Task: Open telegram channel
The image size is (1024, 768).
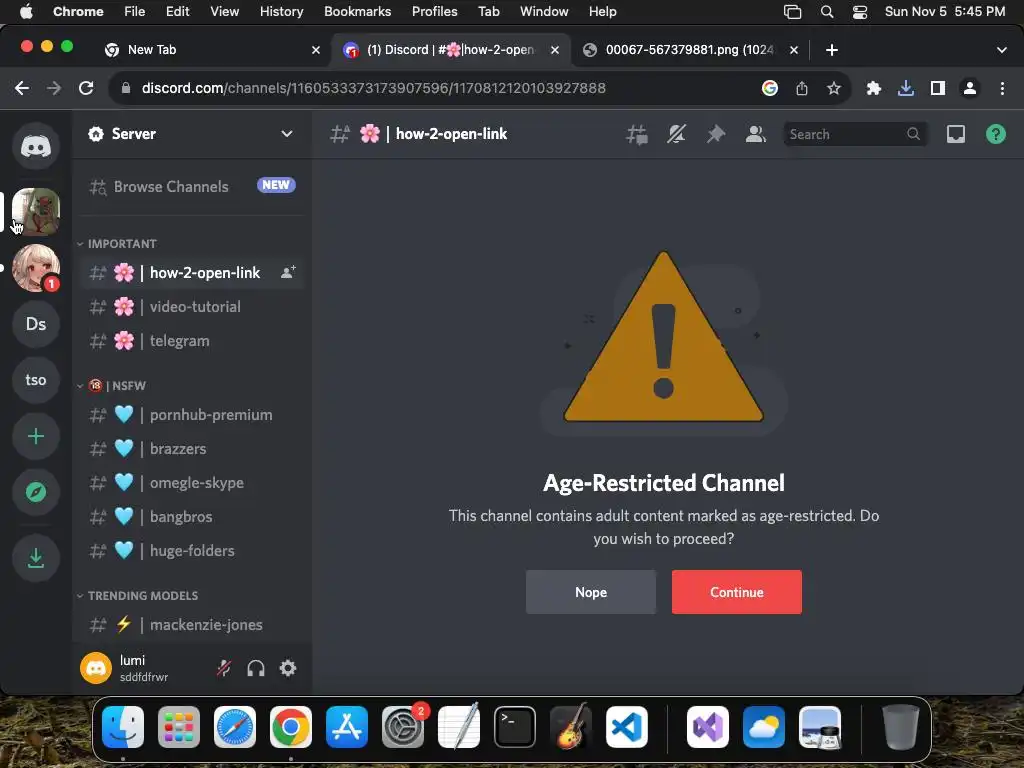Action: (x=191, y=341)
